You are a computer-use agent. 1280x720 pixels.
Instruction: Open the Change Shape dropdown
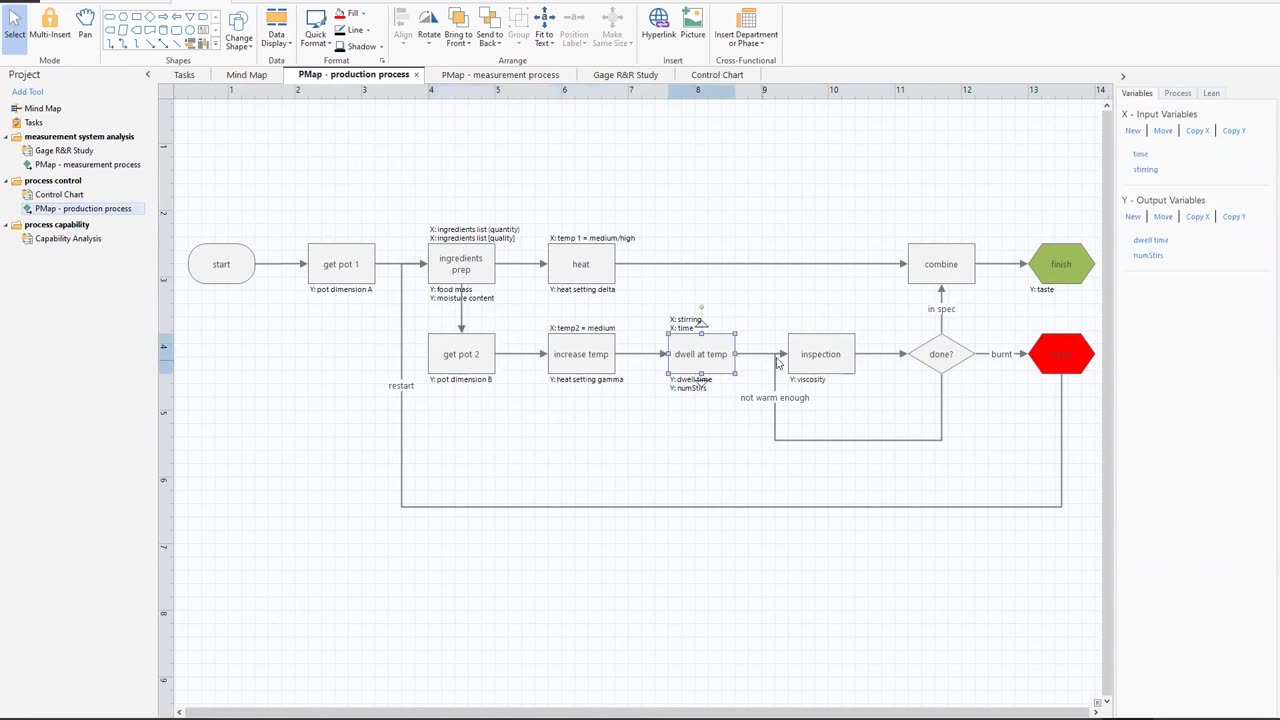[239, 30]
